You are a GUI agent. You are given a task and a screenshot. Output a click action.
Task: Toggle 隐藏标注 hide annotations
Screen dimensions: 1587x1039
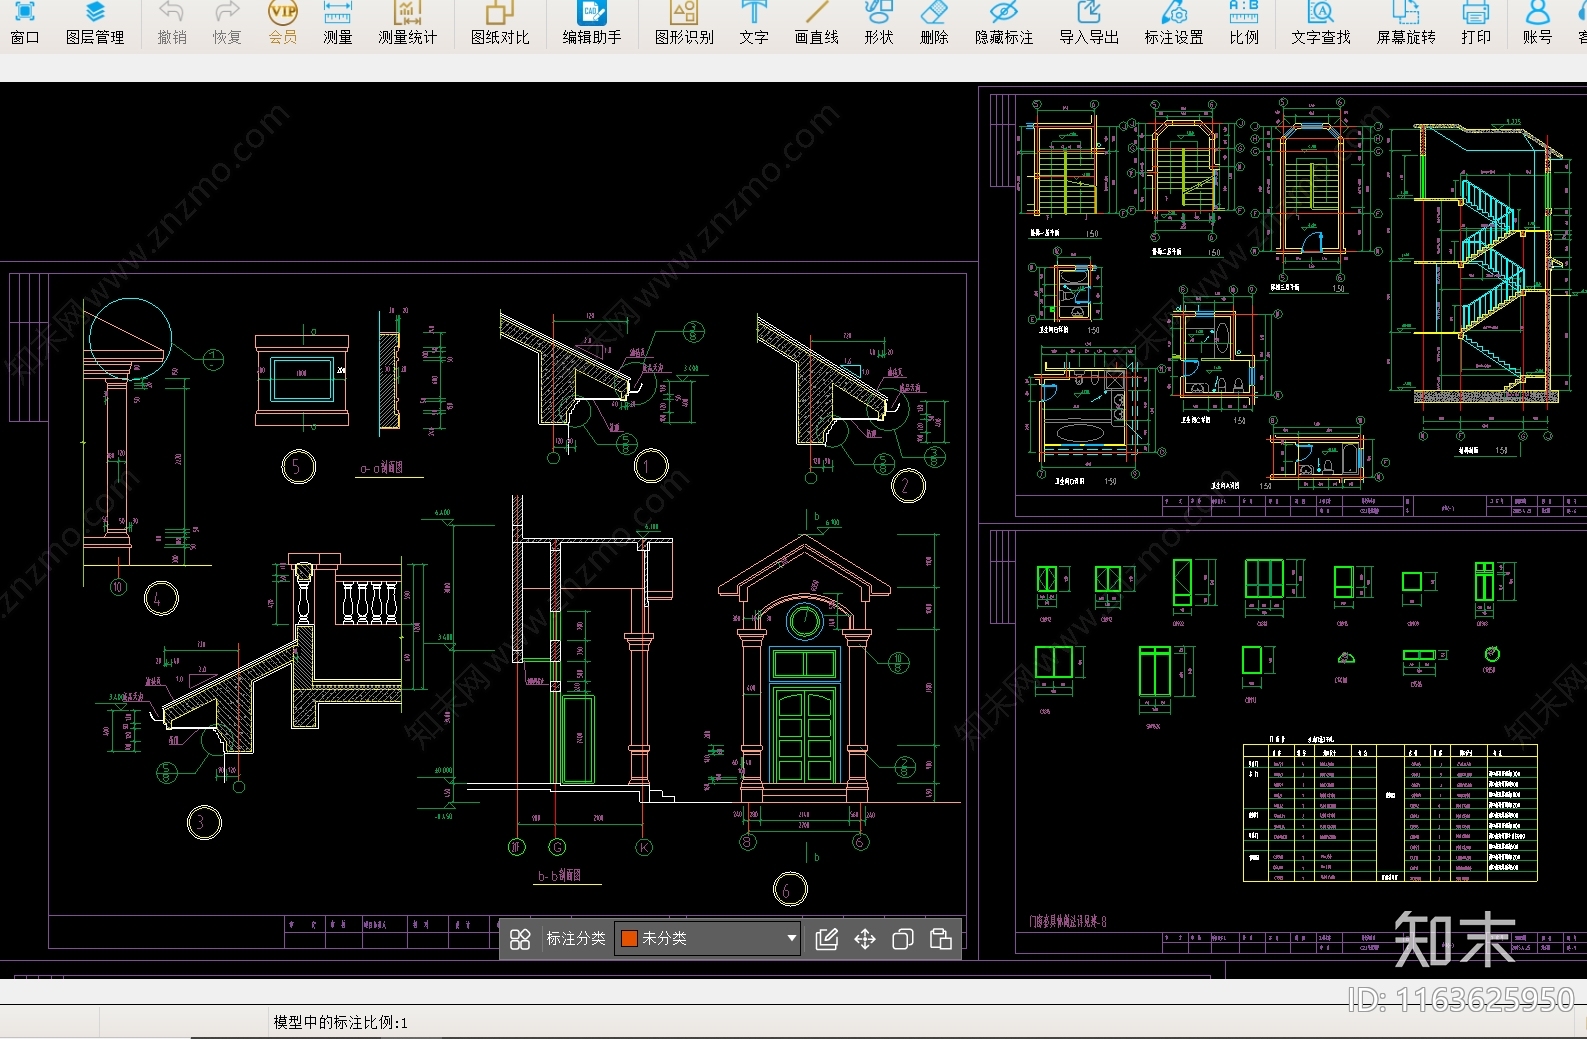pos(1004,24)
